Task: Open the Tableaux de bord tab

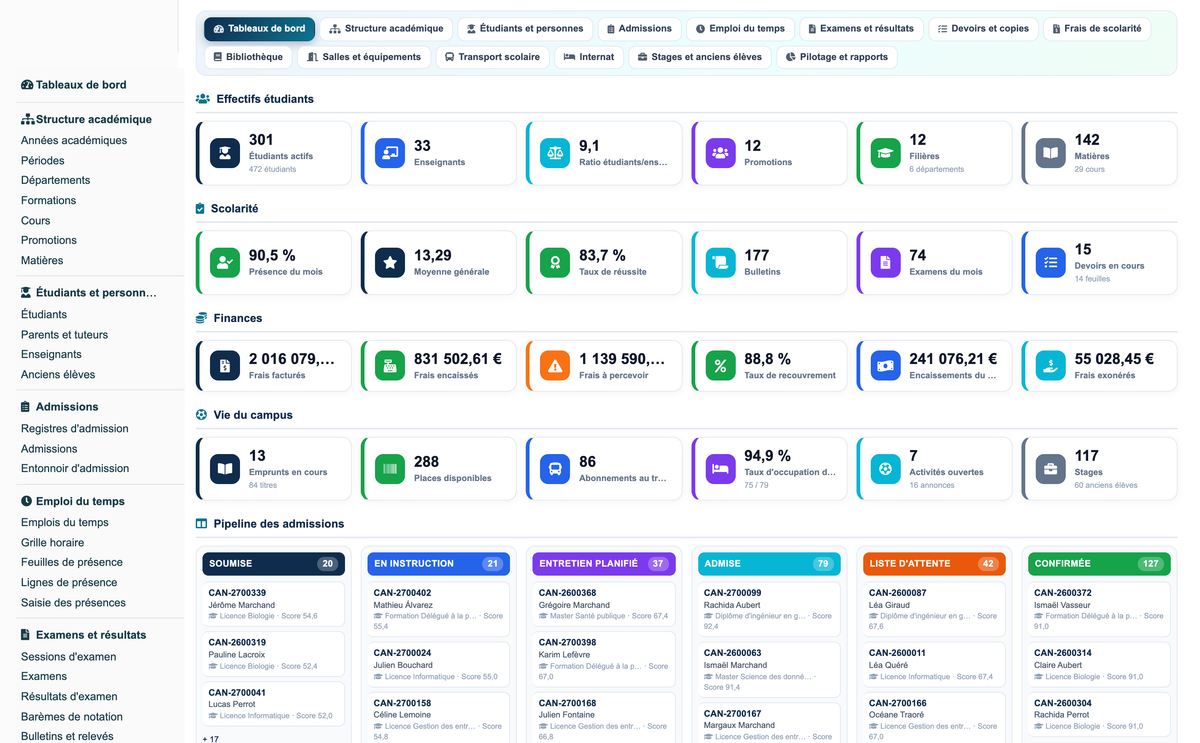Action: (260, 29)
